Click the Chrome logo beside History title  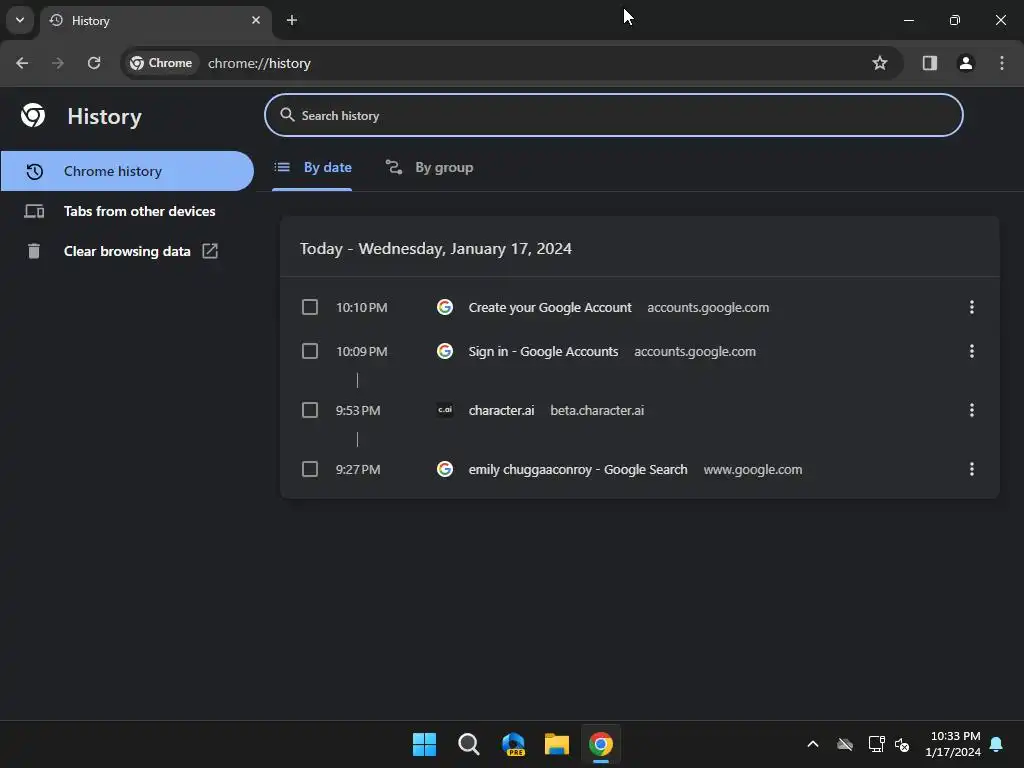coord(33,116)
